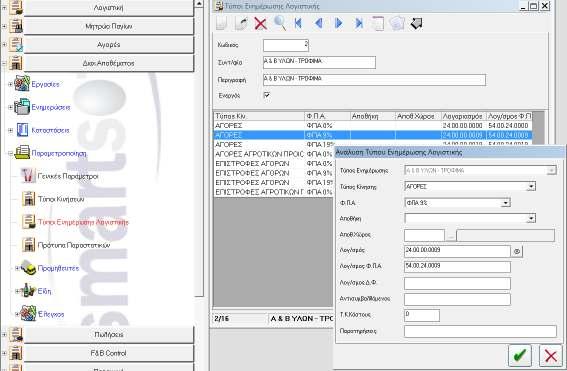Open the Πωλήσεις module section

point(108,335)
